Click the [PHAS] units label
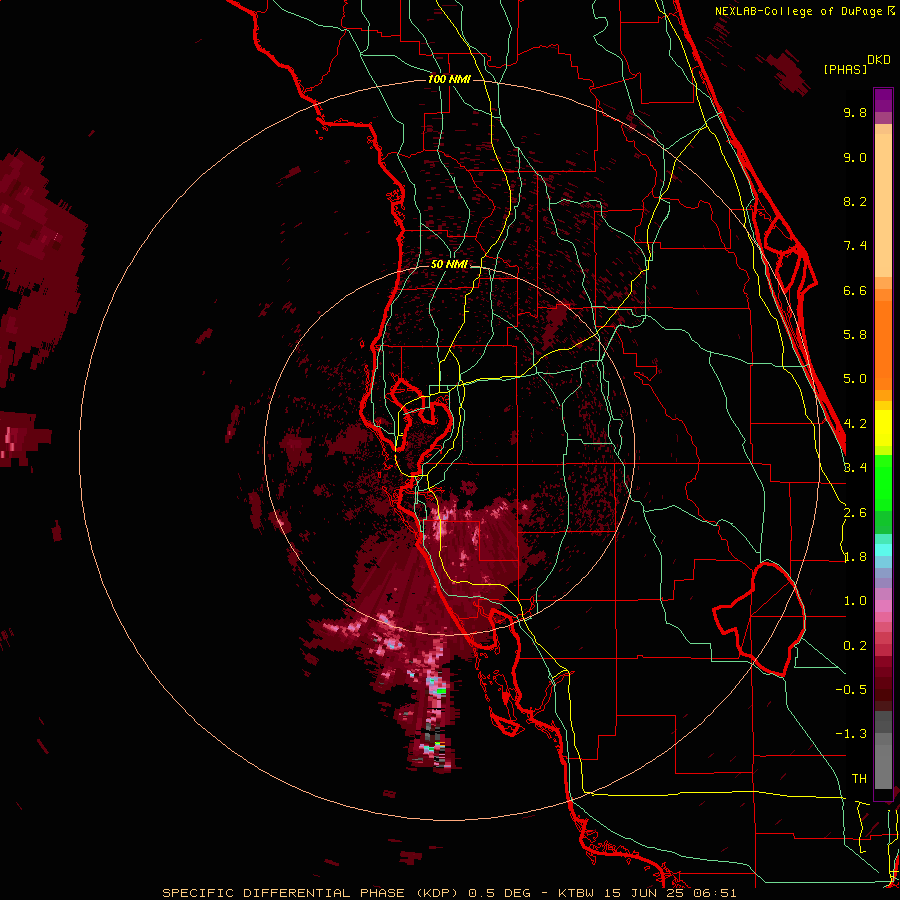Screen dimensions: 900x900 point(845,69)
